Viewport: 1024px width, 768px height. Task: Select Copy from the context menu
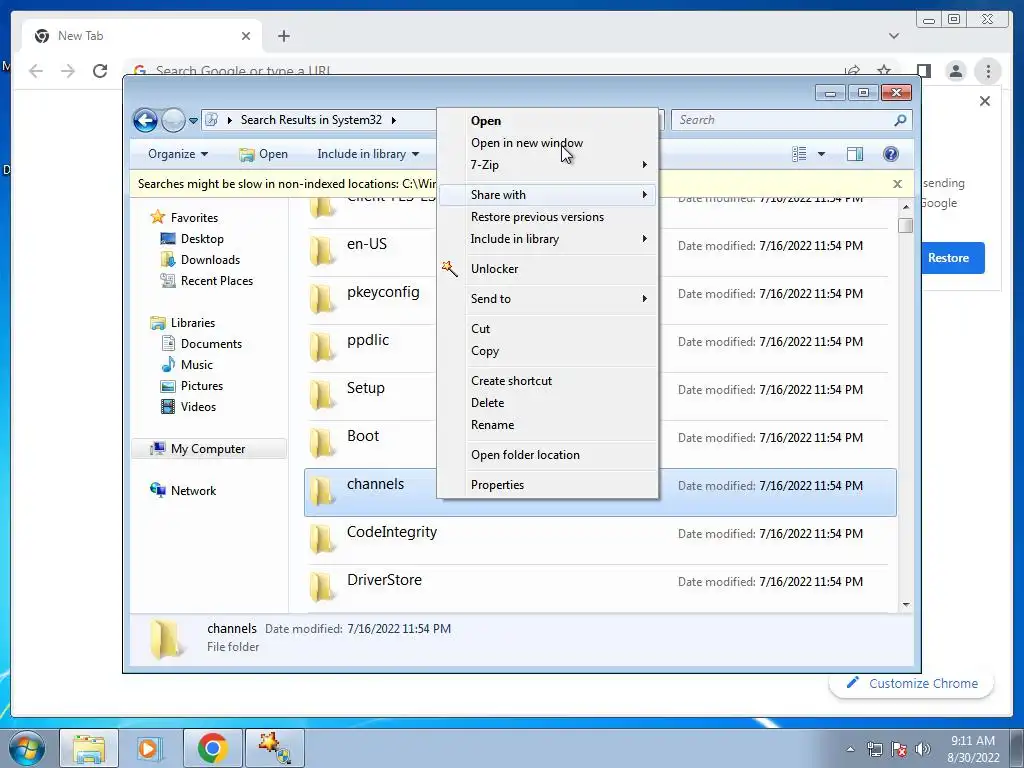point(548,351)
